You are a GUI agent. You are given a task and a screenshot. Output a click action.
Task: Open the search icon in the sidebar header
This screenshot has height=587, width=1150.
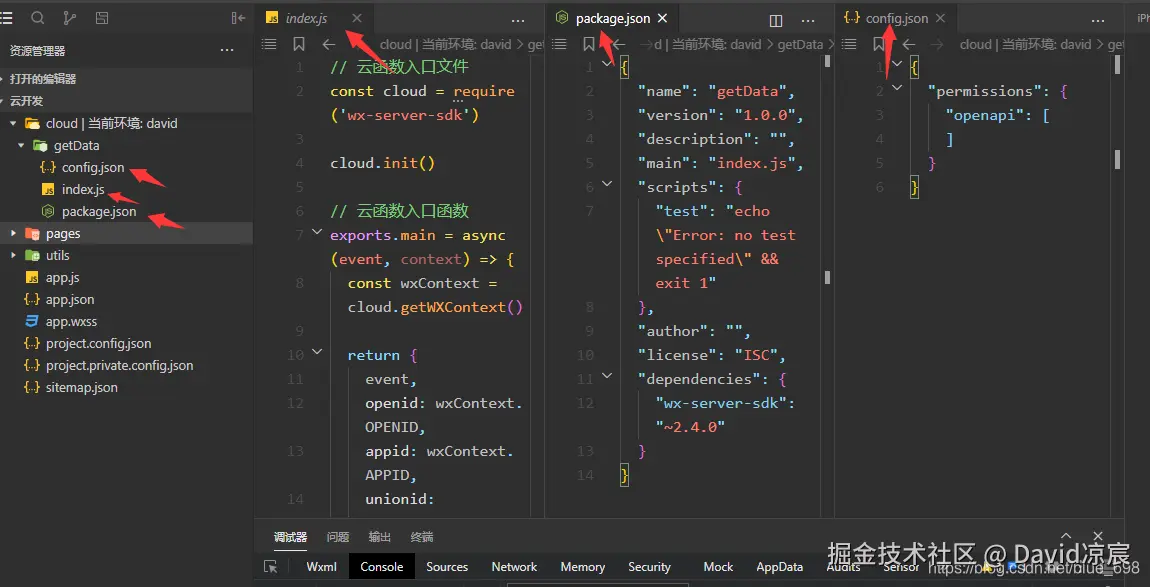click(37, 18)
